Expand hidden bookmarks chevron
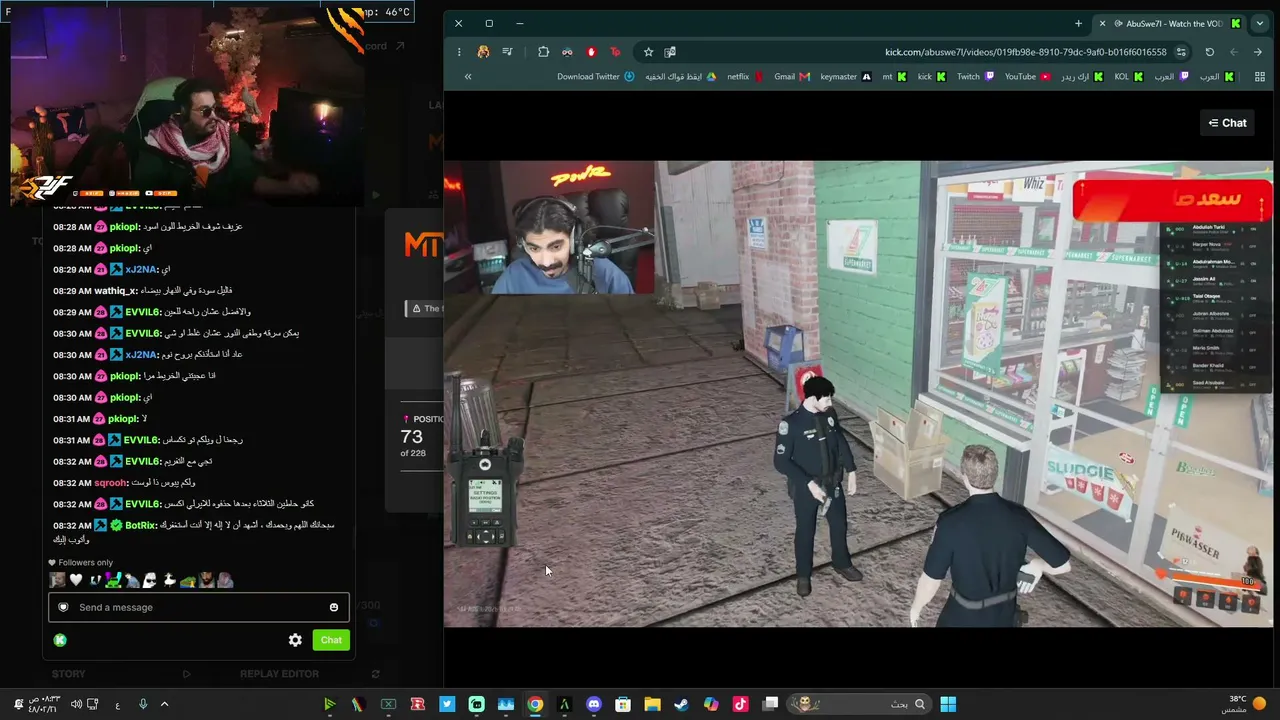Screen dimensions: 1280x720 (467, 77)
